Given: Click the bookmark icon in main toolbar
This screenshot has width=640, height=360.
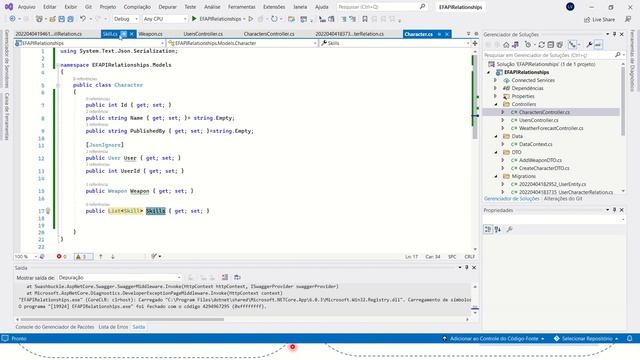Looking at the screenshot, I should point(365,19).
